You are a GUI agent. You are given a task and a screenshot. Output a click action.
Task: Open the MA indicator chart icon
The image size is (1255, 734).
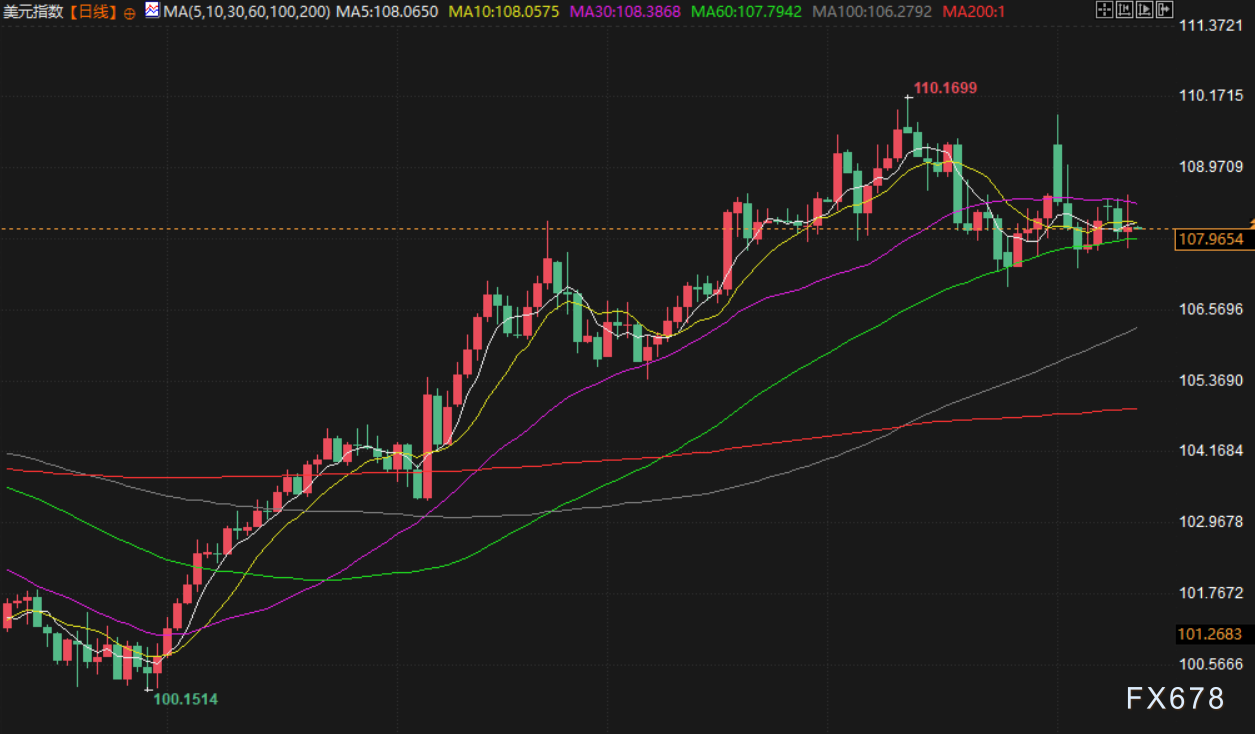(x=151, y=11)
